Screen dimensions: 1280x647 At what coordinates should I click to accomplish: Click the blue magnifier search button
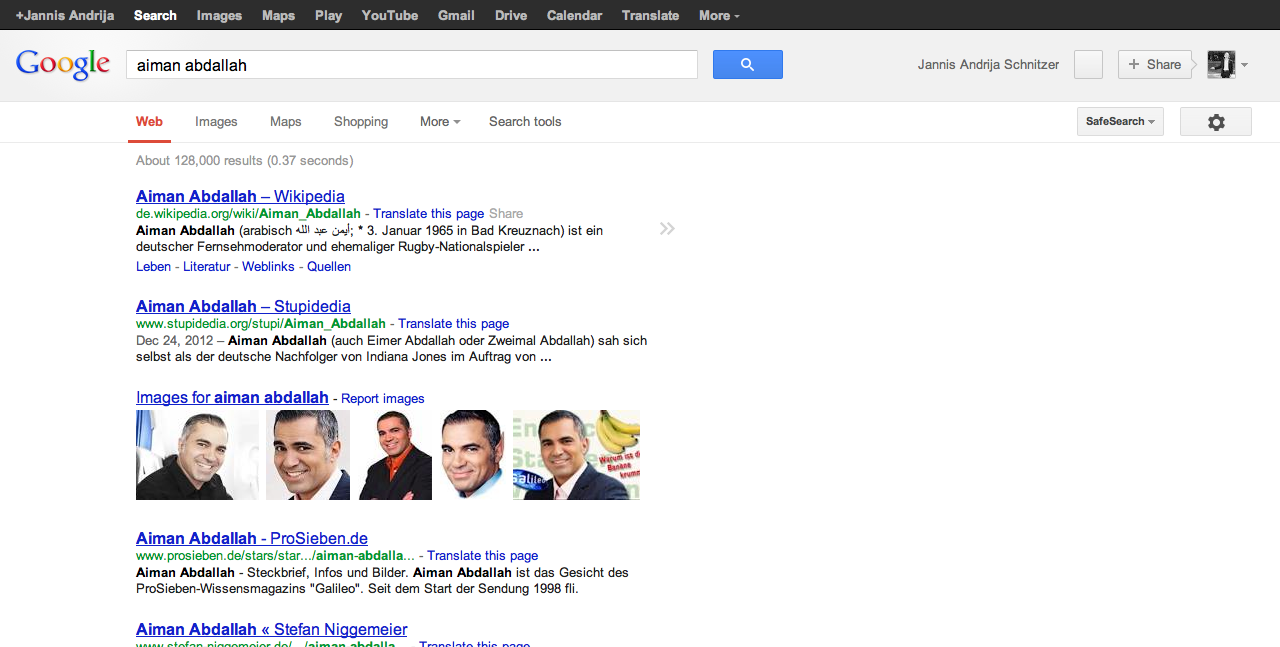pyautogui.click(x=747, y=64)
